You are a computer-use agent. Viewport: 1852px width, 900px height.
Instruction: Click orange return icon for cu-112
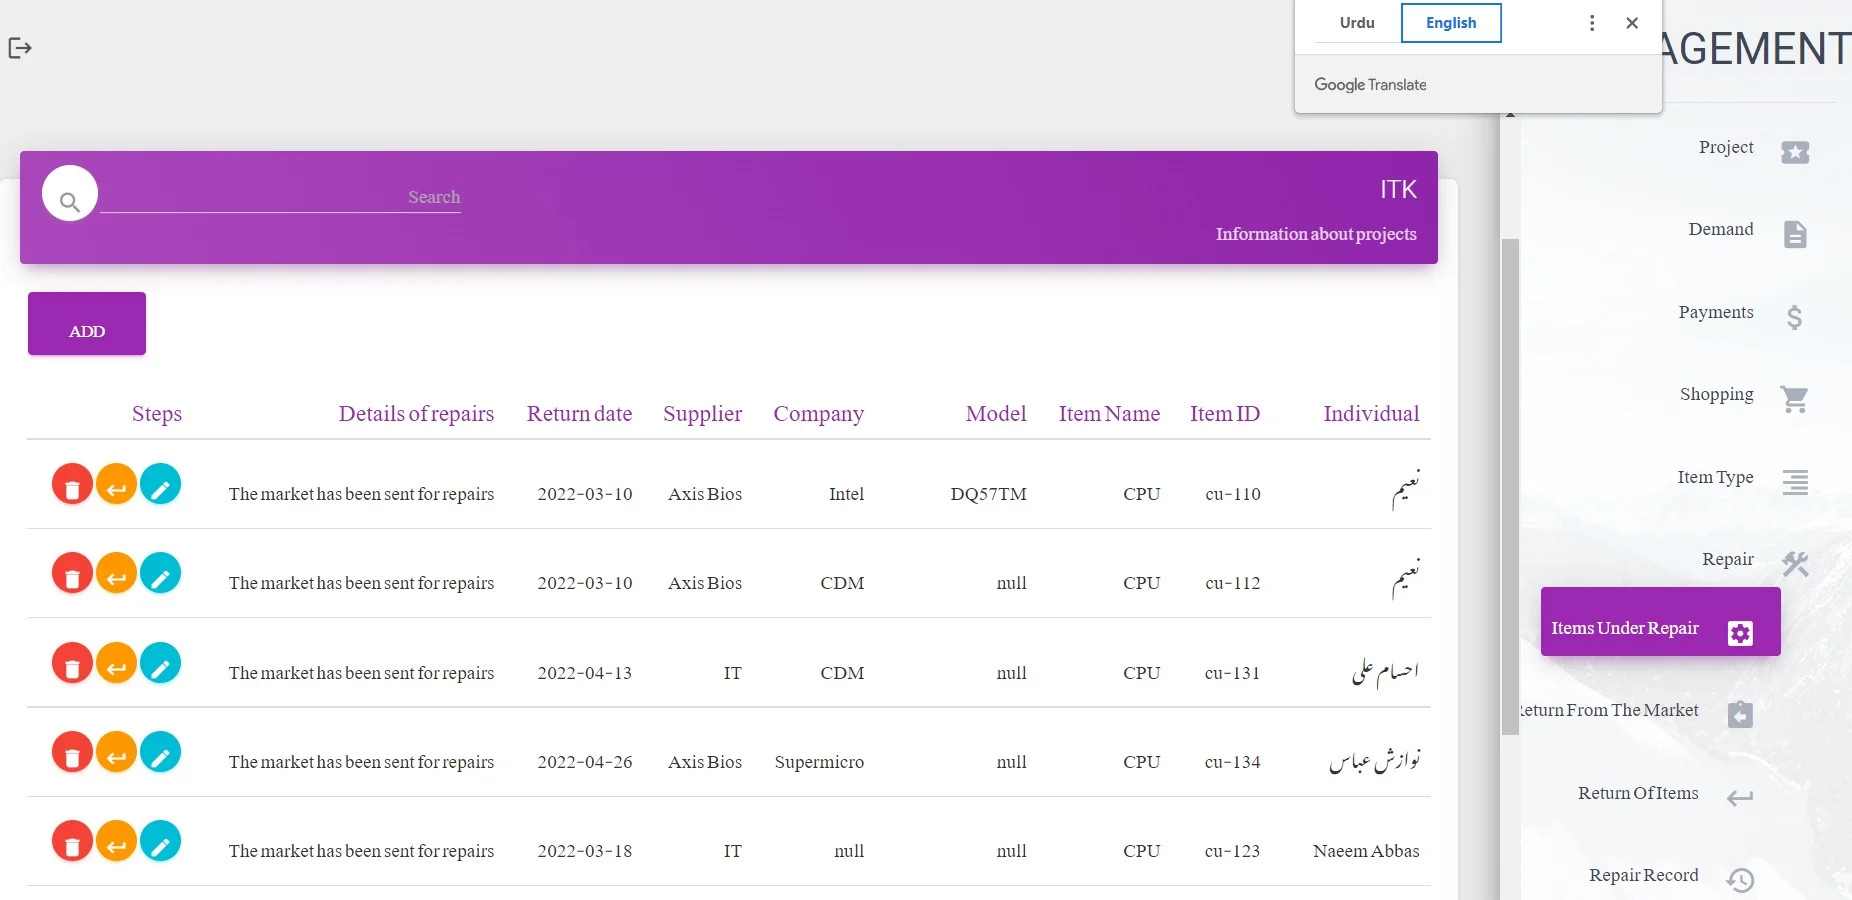pos(116,575)
